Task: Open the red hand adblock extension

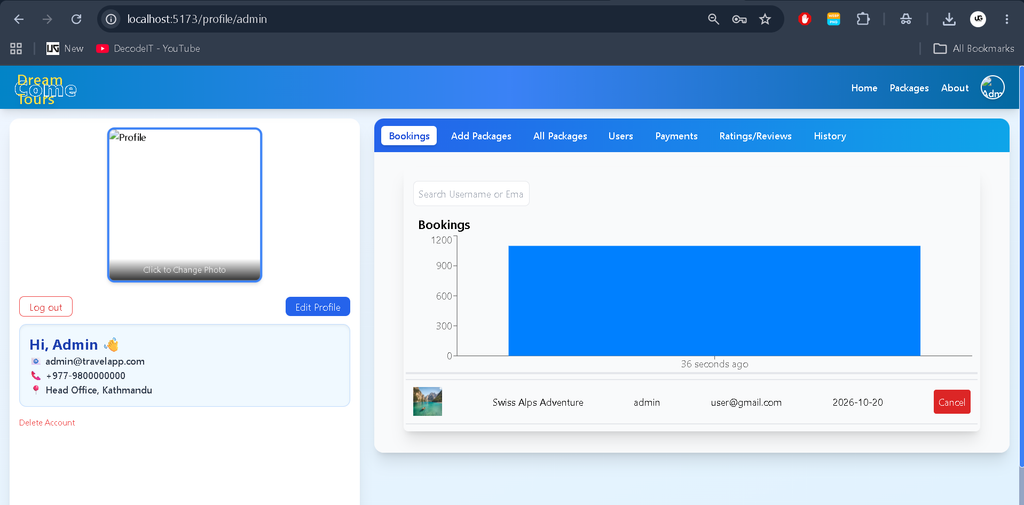Action: (805, 20)
